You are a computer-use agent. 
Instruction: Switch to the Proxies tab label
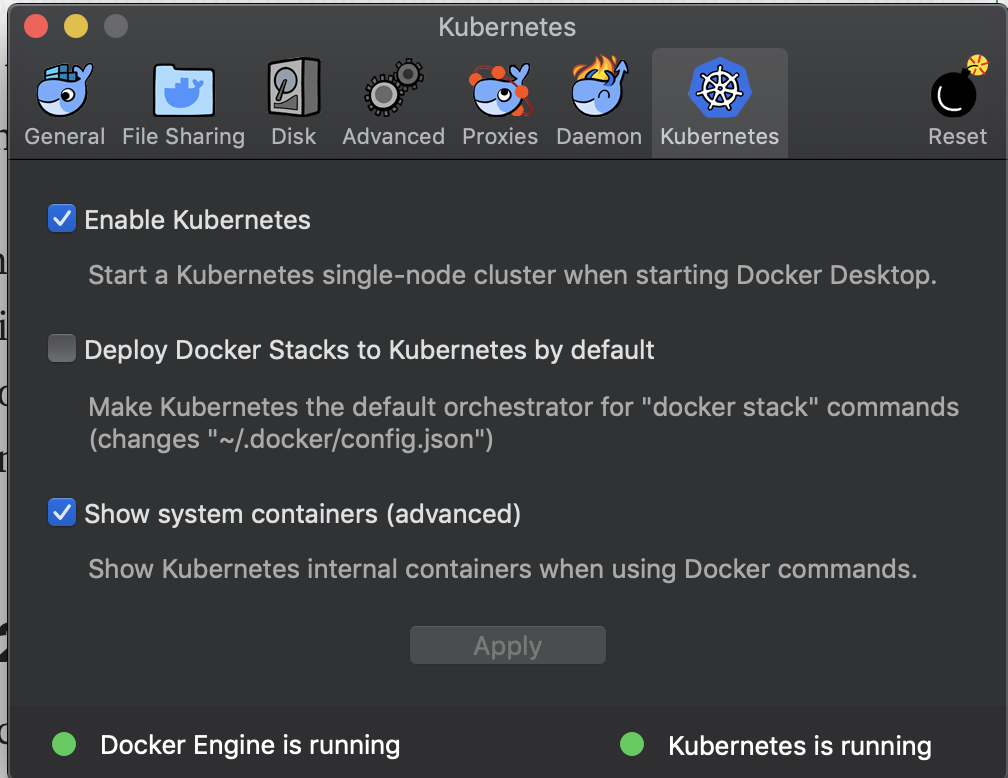click(x=500, y=137)
